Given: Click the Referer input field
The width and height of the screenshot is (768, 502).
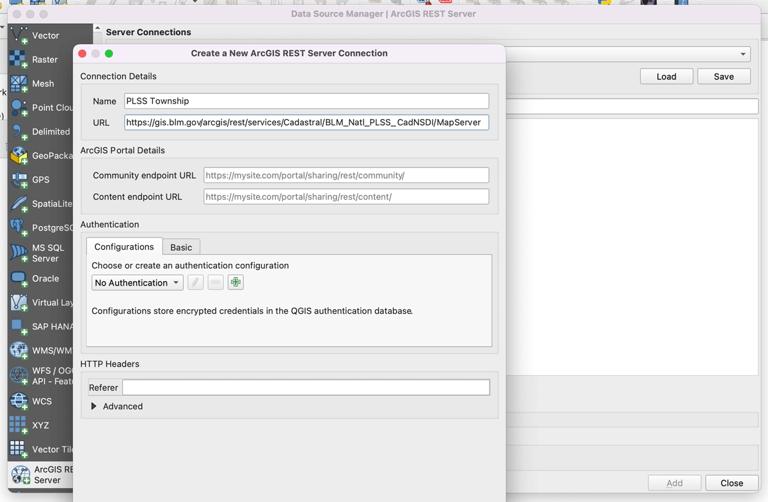Looking at the screenshot, I should tap(306, 387).
